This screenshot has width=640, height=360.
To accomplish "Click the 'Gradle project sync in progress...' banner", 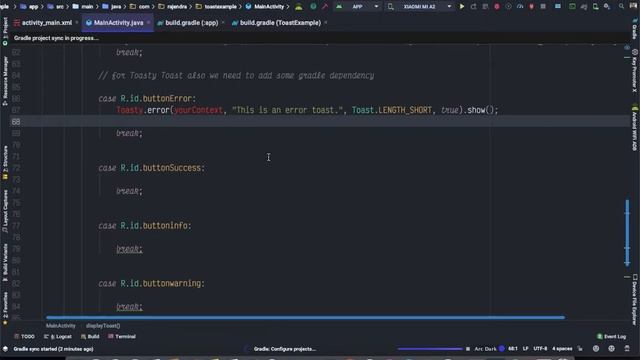I will click(56, 38).
